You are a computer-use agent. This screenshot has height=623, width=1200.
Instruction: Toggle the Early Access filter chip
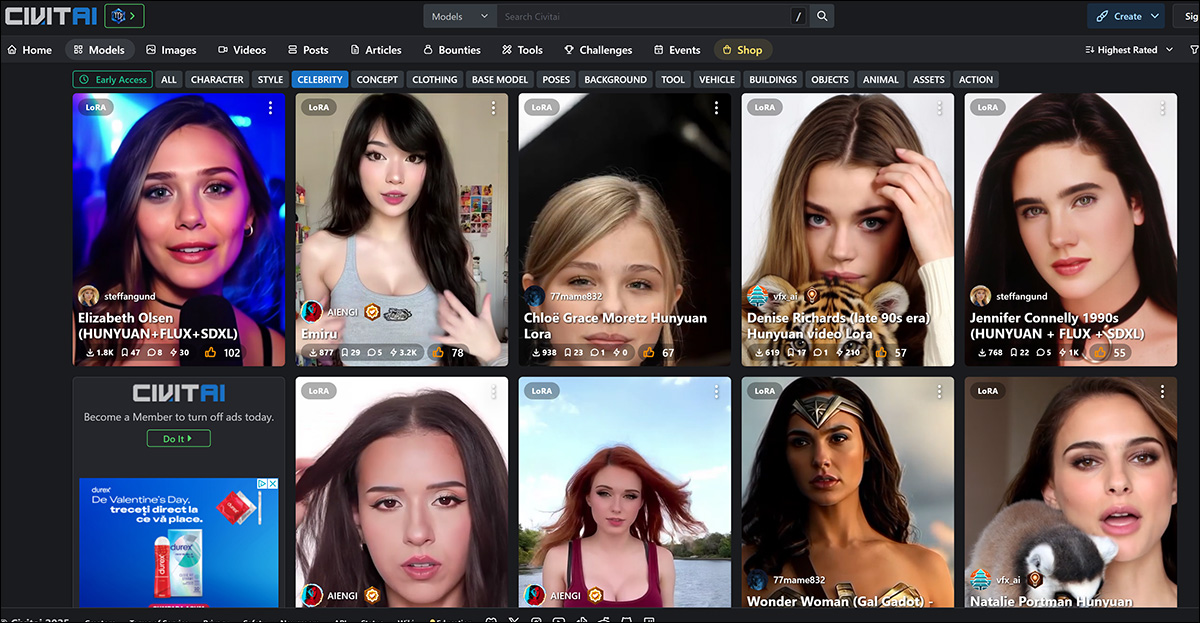tap(112, 80)
